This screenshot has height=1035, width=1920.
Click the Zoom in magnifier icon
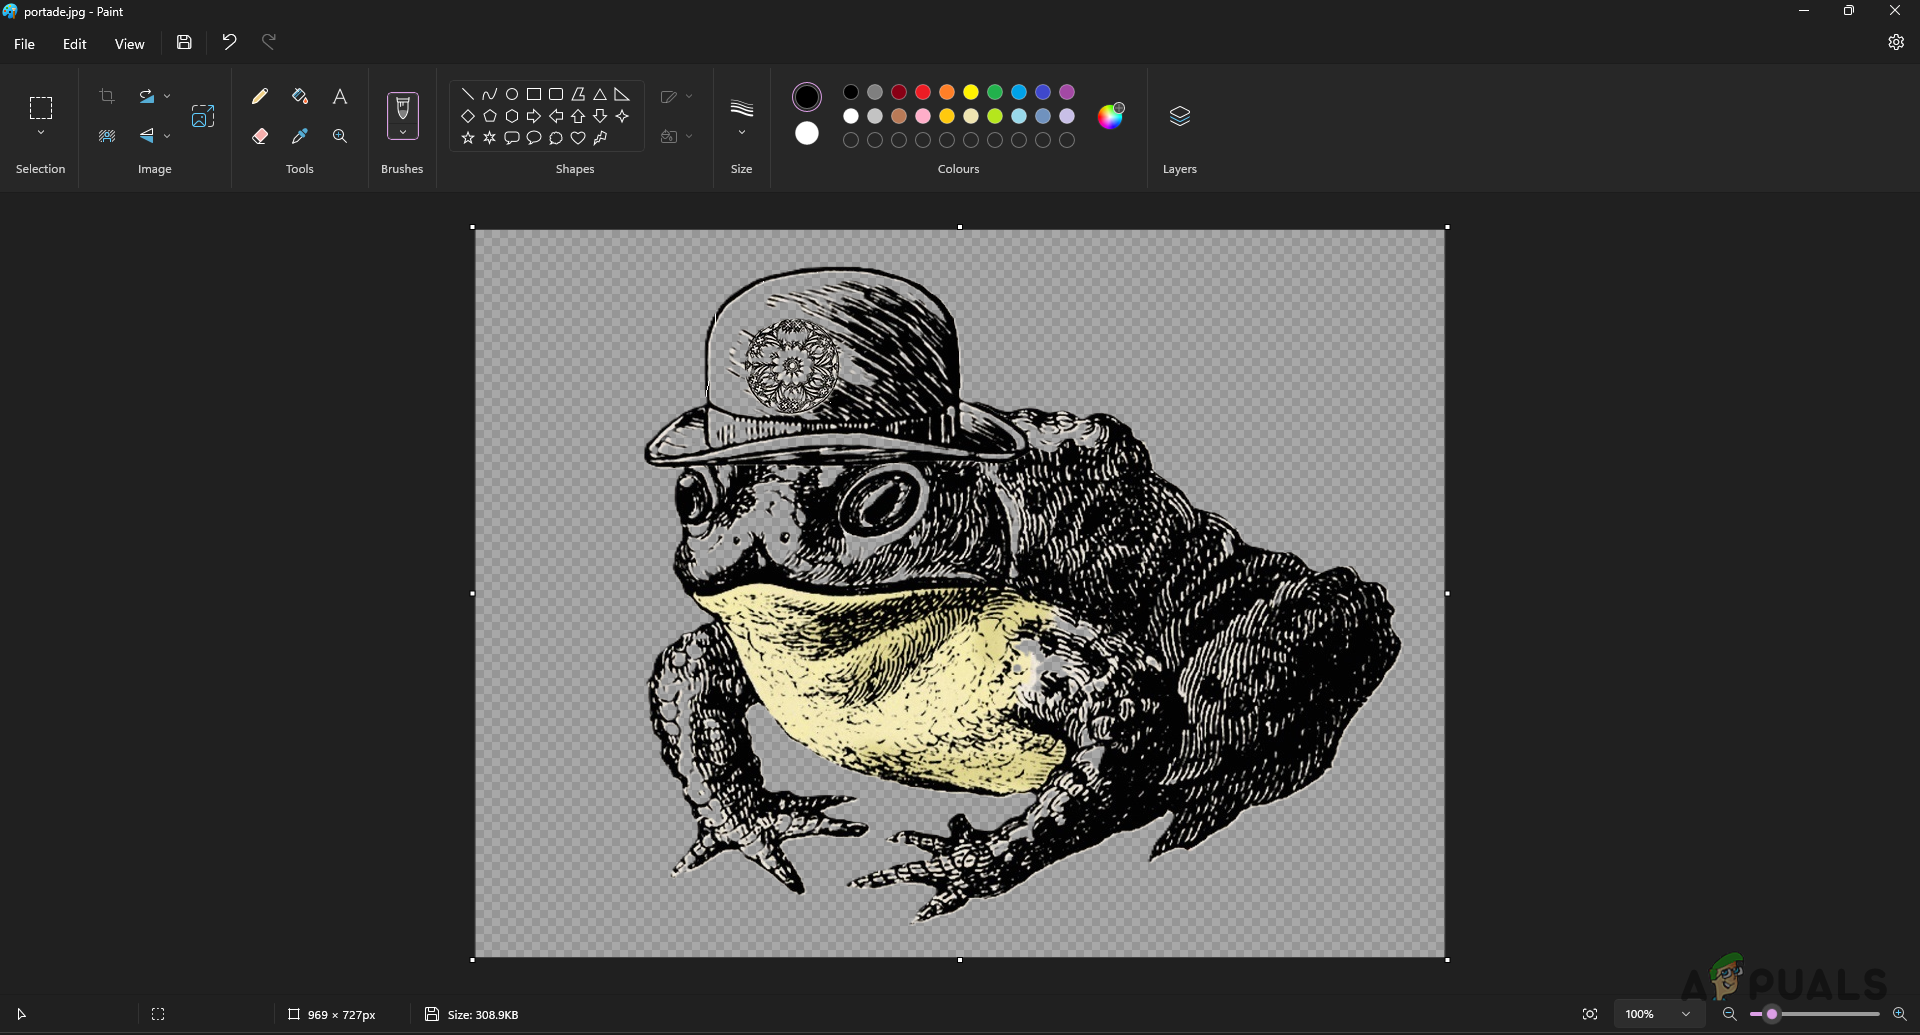point(1900,1014)
